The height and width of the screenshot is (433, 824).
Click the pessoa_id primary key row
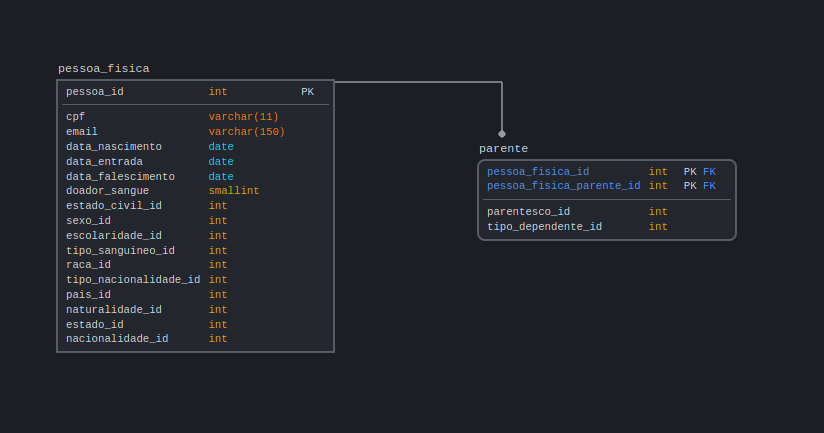(x=195, y=92)
